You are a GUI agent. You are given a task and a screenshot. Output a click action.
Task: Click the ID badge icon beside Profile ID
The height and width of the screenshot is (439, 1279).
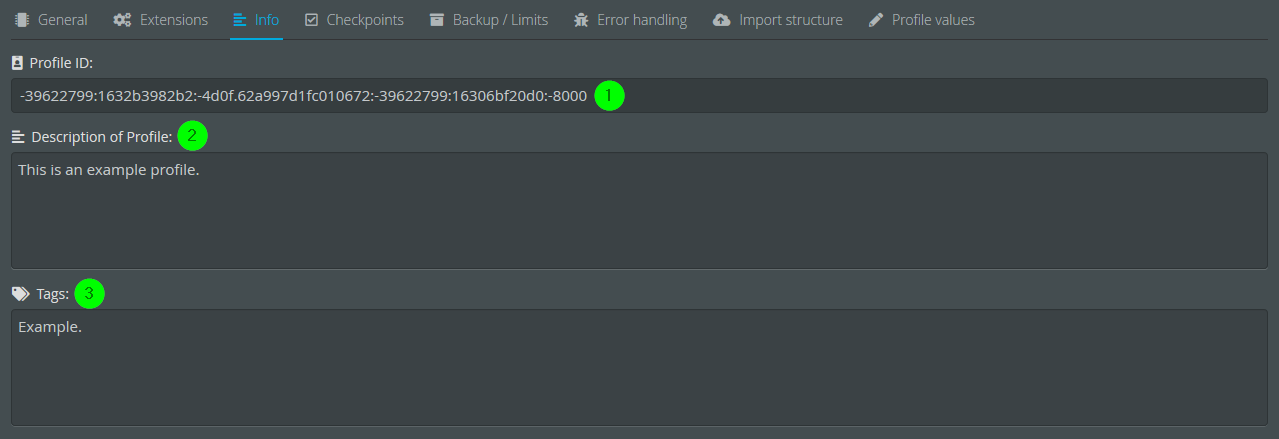(x=17, y=63)
